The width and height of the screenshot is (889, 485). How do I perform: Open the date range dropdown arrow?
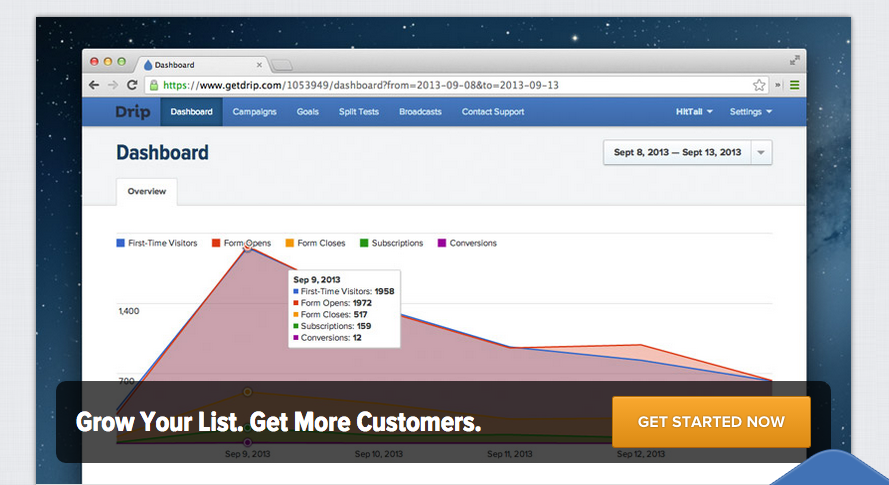[761, 153]
